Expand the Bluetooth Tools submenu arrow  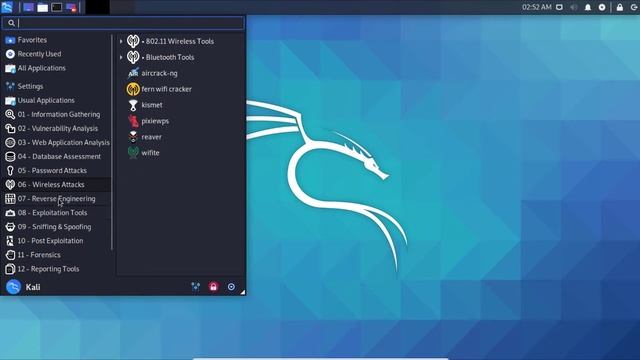(x=121, y=57)
